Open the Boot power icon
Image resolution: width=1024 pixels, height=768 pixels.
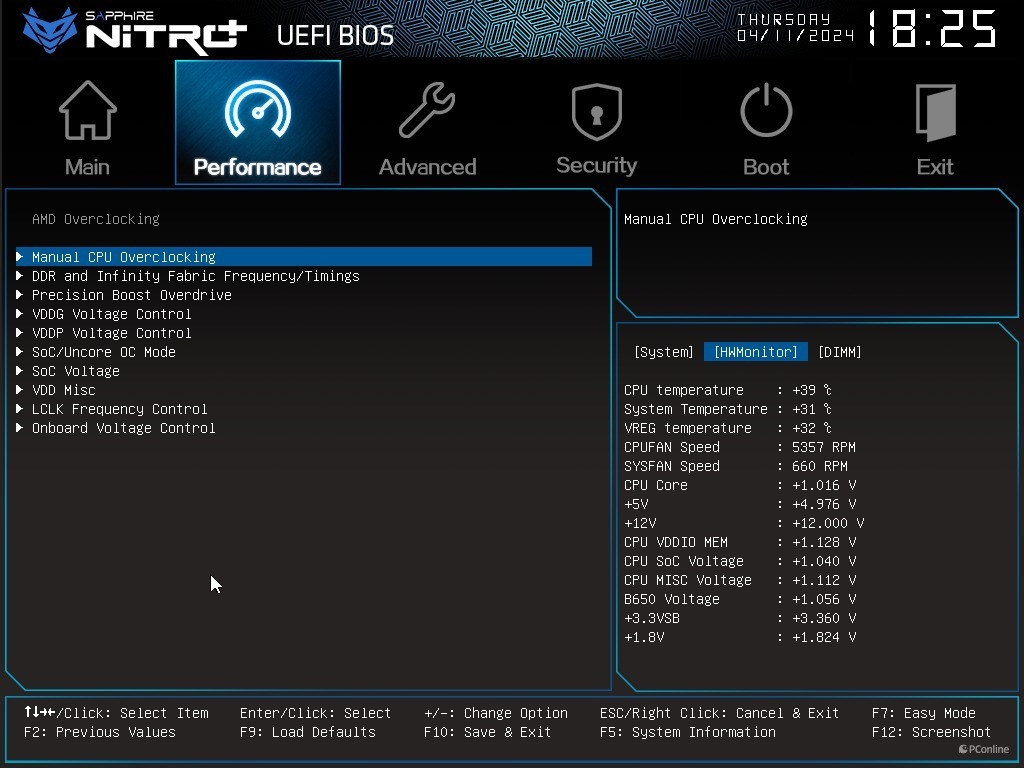tap(766, 110)
